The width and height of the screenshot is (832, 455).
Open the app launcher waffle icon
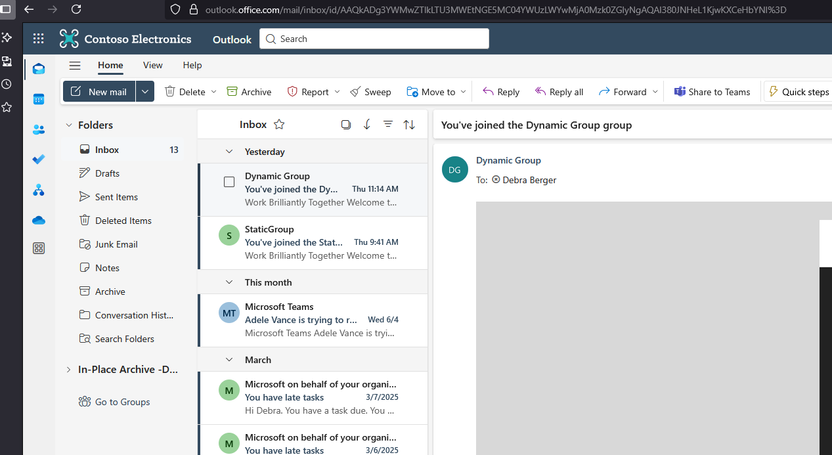(38, 39)
